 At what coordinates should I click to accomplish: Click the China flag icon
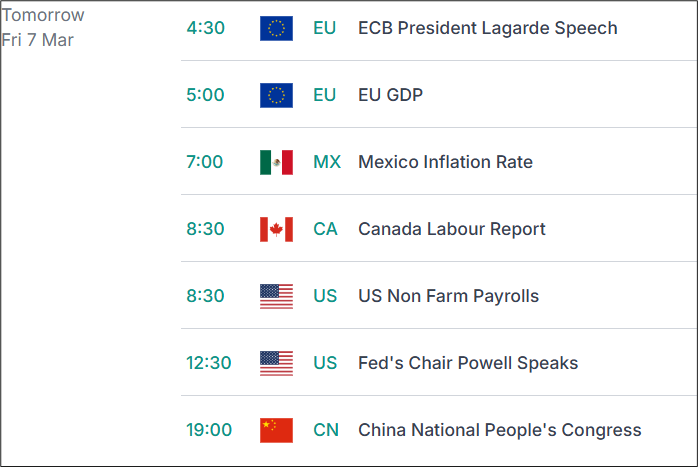tap(276, 430)
